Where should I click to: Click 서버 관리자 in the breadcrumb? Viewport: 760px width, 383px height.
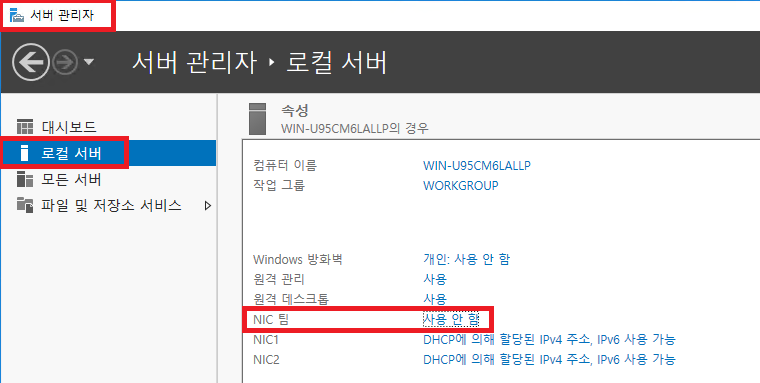194,63
